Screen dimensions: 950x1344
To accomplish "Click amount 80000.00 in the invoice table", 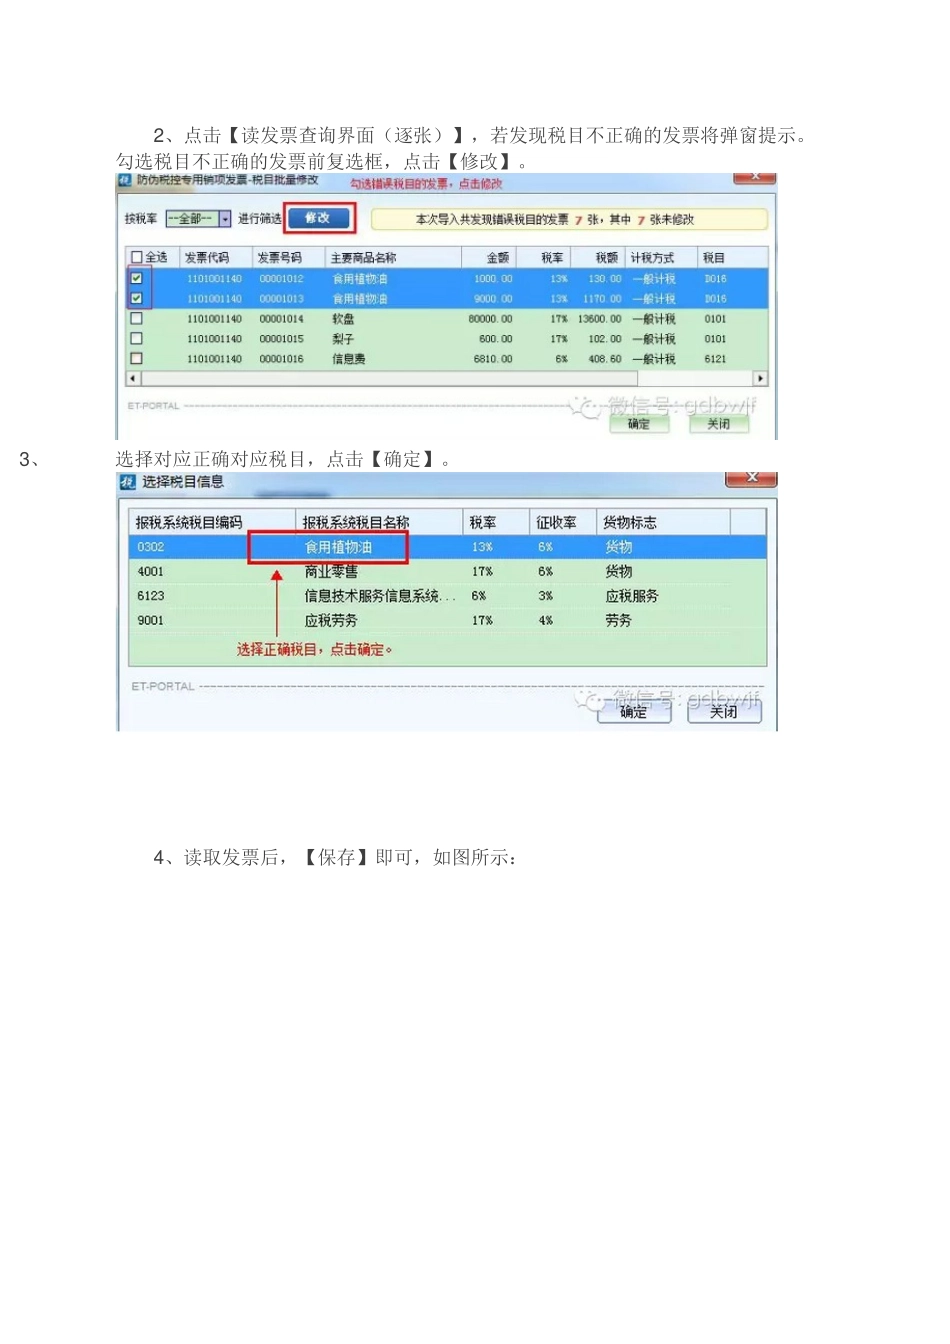I will click(490, 319).
